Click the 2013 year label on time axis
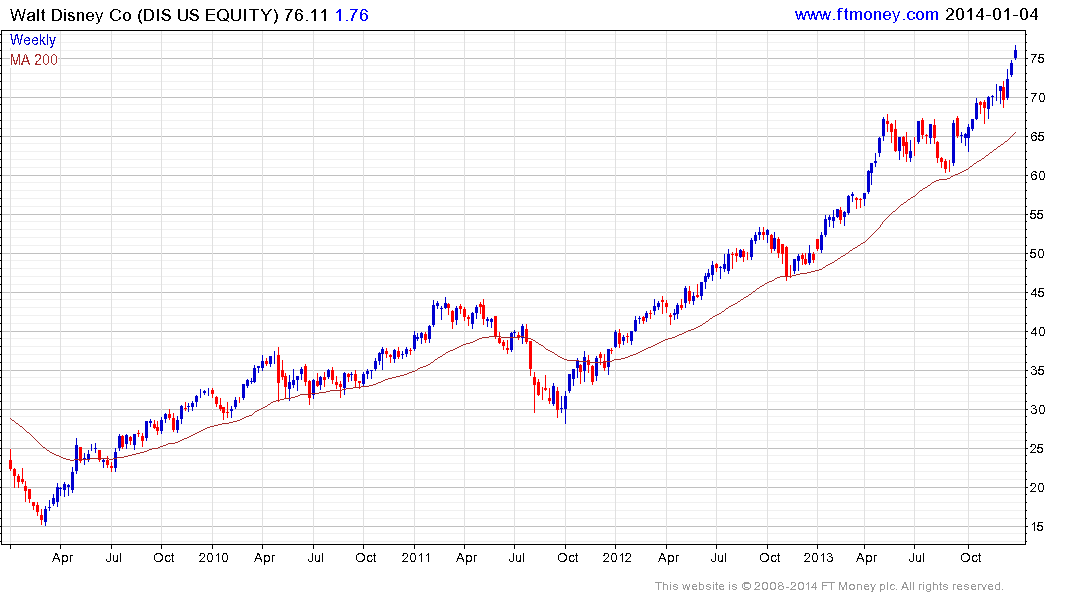This screenshot has height=600, width=1075. pyautogui.click(x=819, y=558)
